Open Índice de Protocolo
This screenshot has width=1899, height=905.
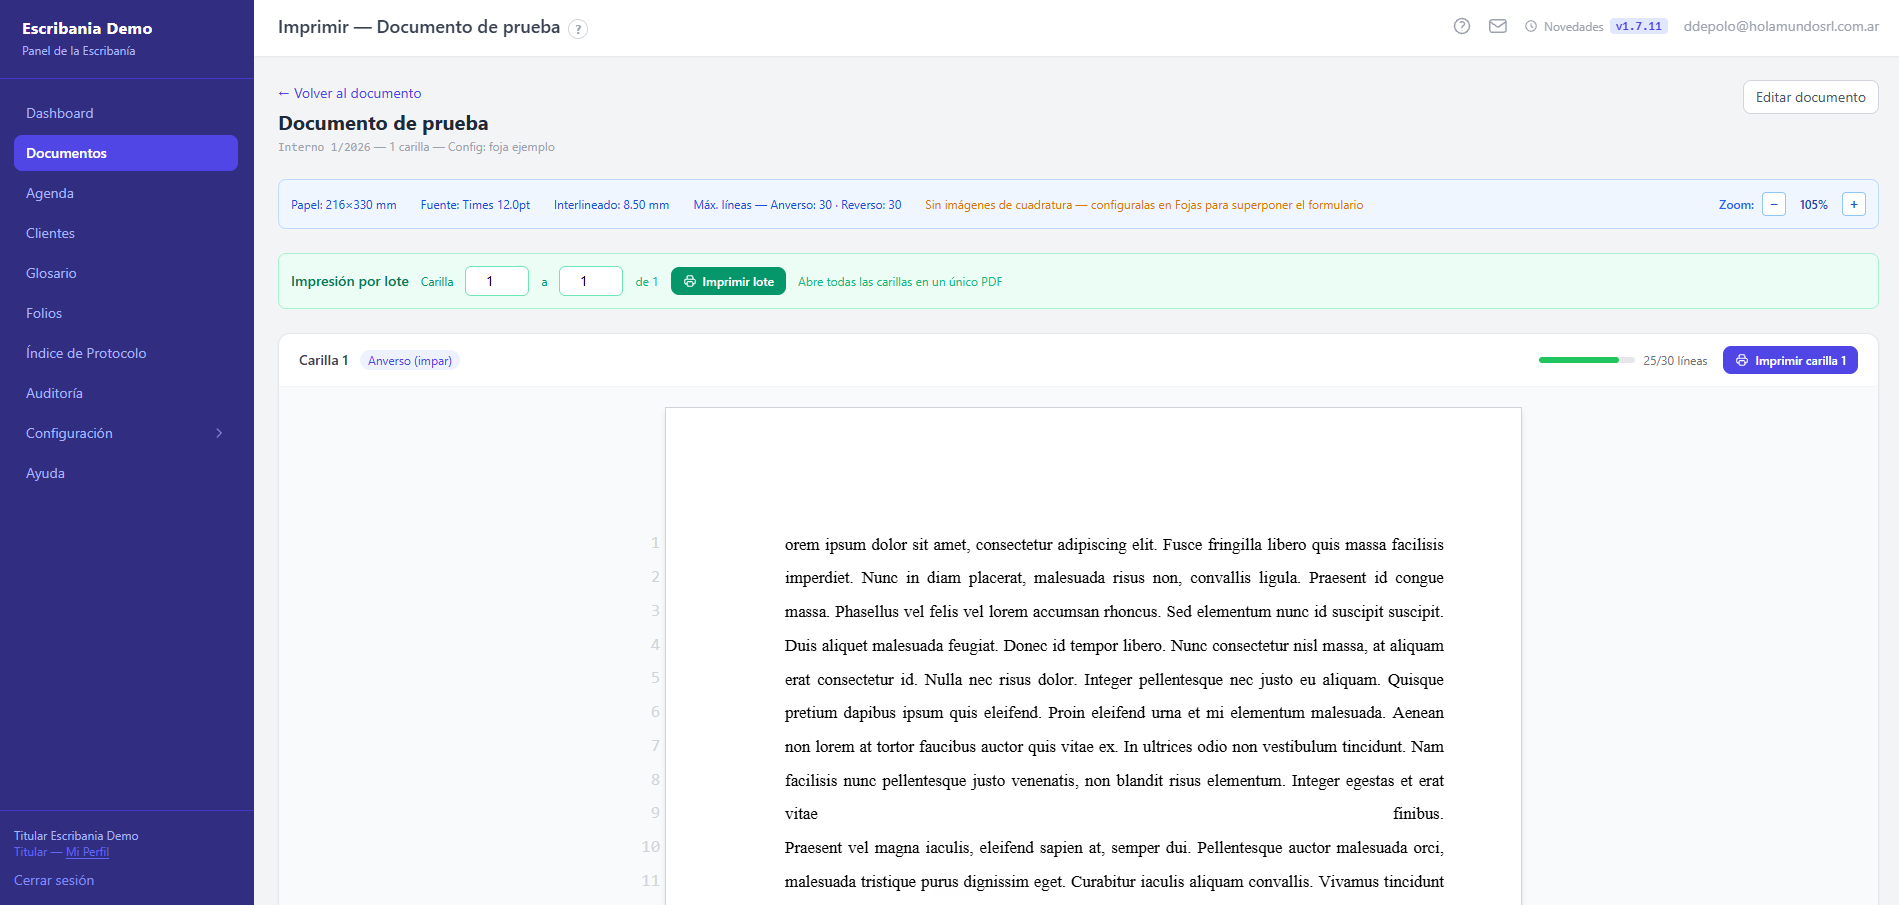tap(126, 353)
